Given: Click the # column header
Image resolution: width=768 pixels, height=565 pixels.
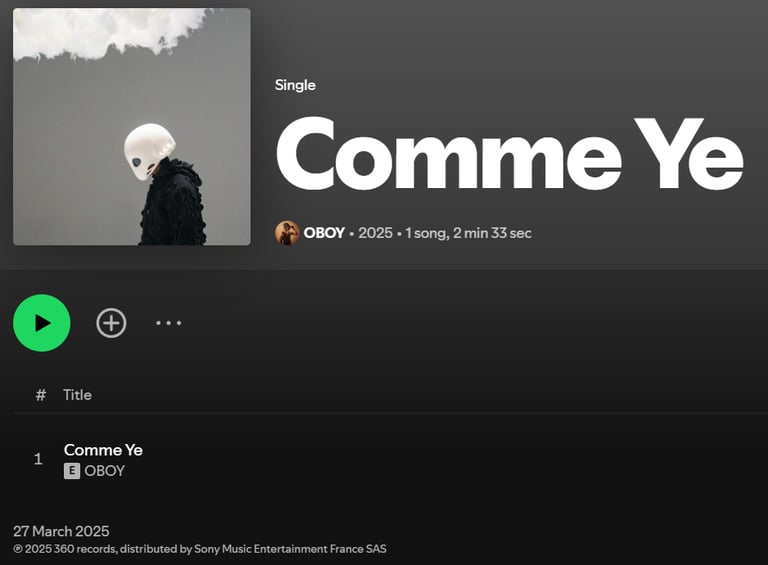Looking at the screenshot, I should point(41,395).
